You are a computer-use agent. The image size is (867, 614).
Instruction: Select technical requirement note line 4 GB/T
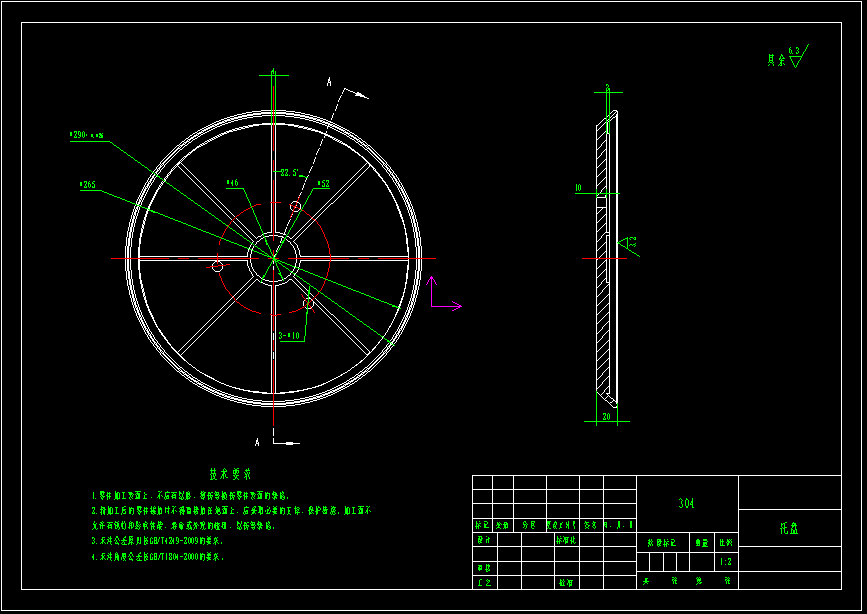(158, 556)
